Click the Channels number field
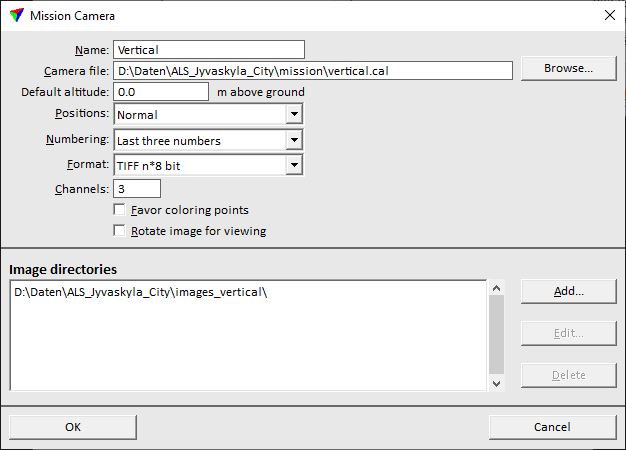 (x=137, y=188)
